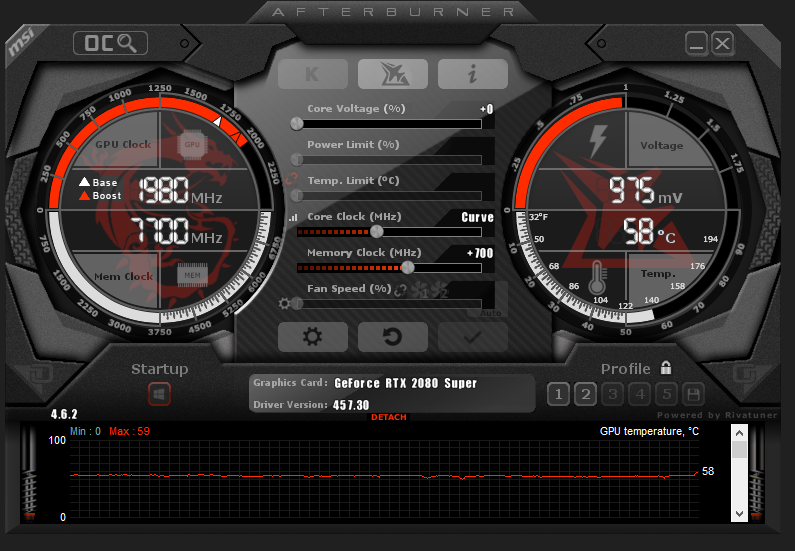Click the Core Clock slider handle
The height and width of the screenshot is (551, 795).
point(377,232)
